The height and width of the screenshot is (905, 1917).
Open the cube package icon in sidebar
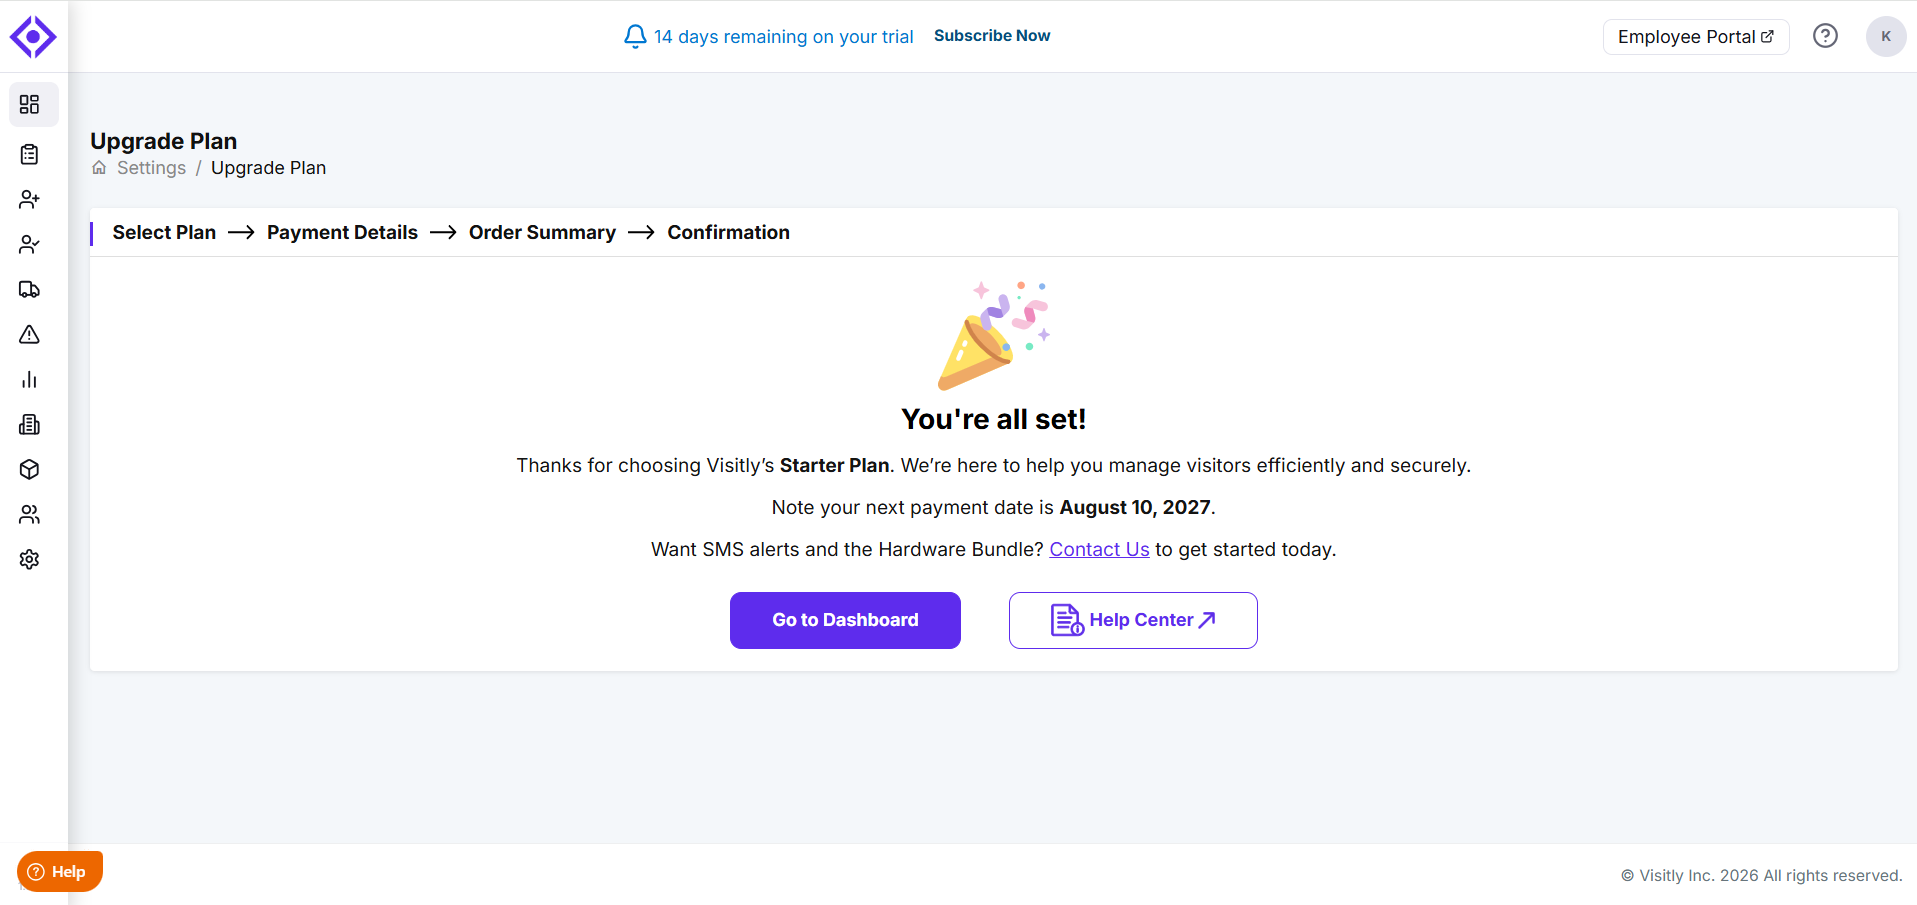coord(30,470)
